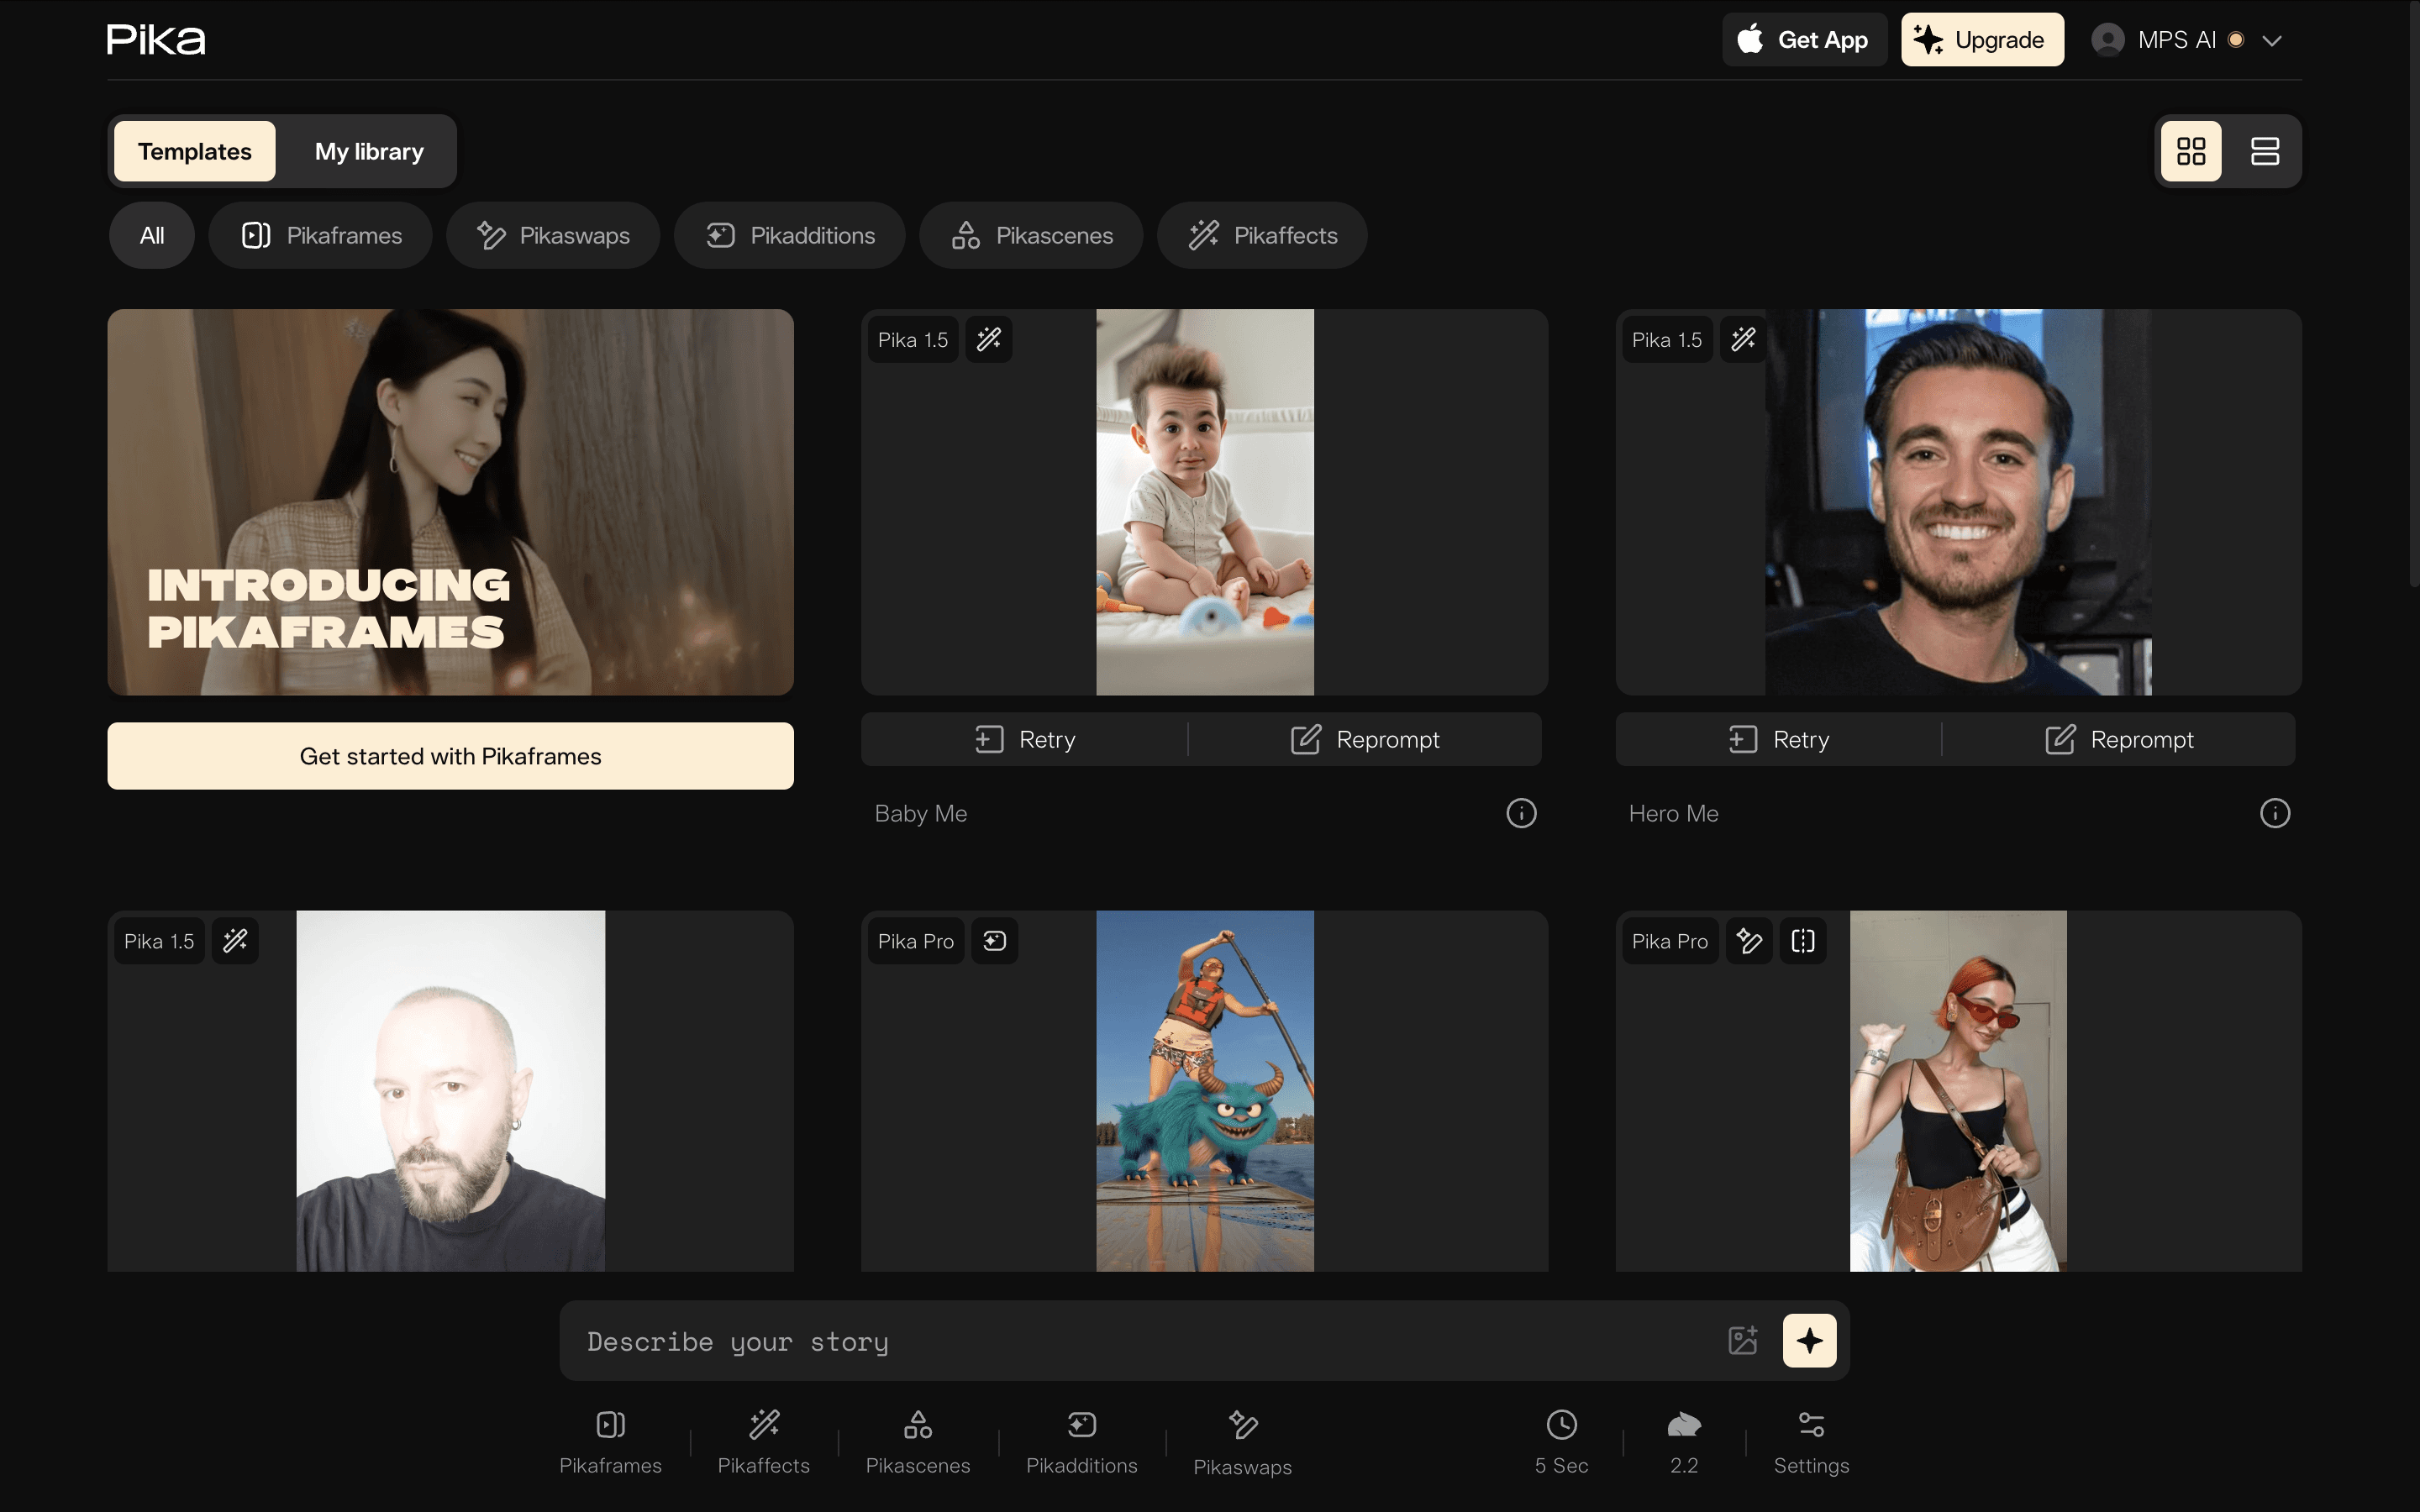Open the paddleboard monster video thumbnail

[1205, 1091]
